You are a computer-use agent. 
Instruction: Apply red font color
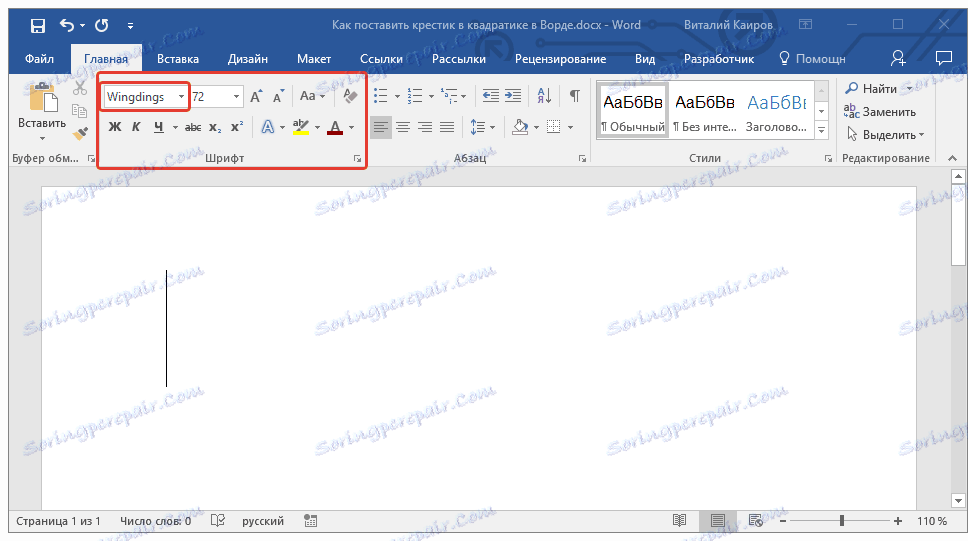[x=335, y=127]
